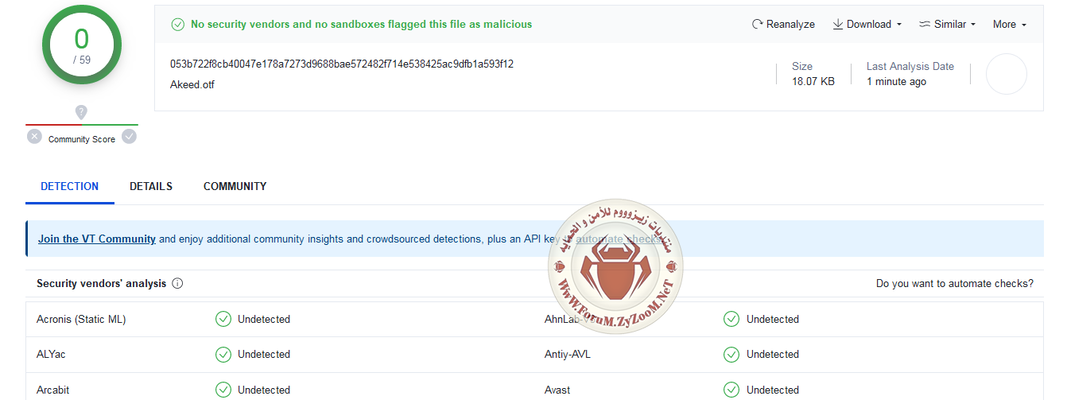Open the Download dropdown
The width and height of the screenshot is (1067, 400).
pyautogui.click(x=867, y=24)
